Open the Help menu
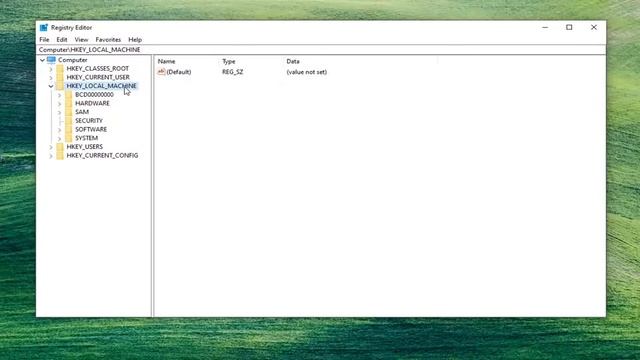Screen dimensions: 640x360 135,40
